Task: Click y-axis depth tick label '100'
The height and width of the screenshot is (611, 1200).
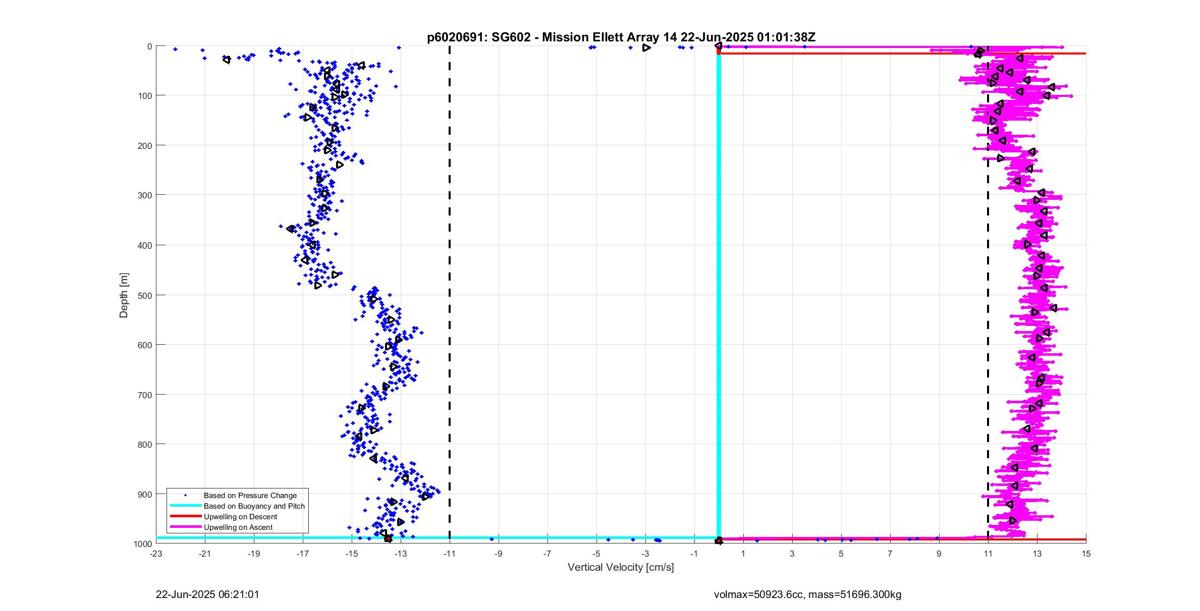Action: tap(144, 96)
